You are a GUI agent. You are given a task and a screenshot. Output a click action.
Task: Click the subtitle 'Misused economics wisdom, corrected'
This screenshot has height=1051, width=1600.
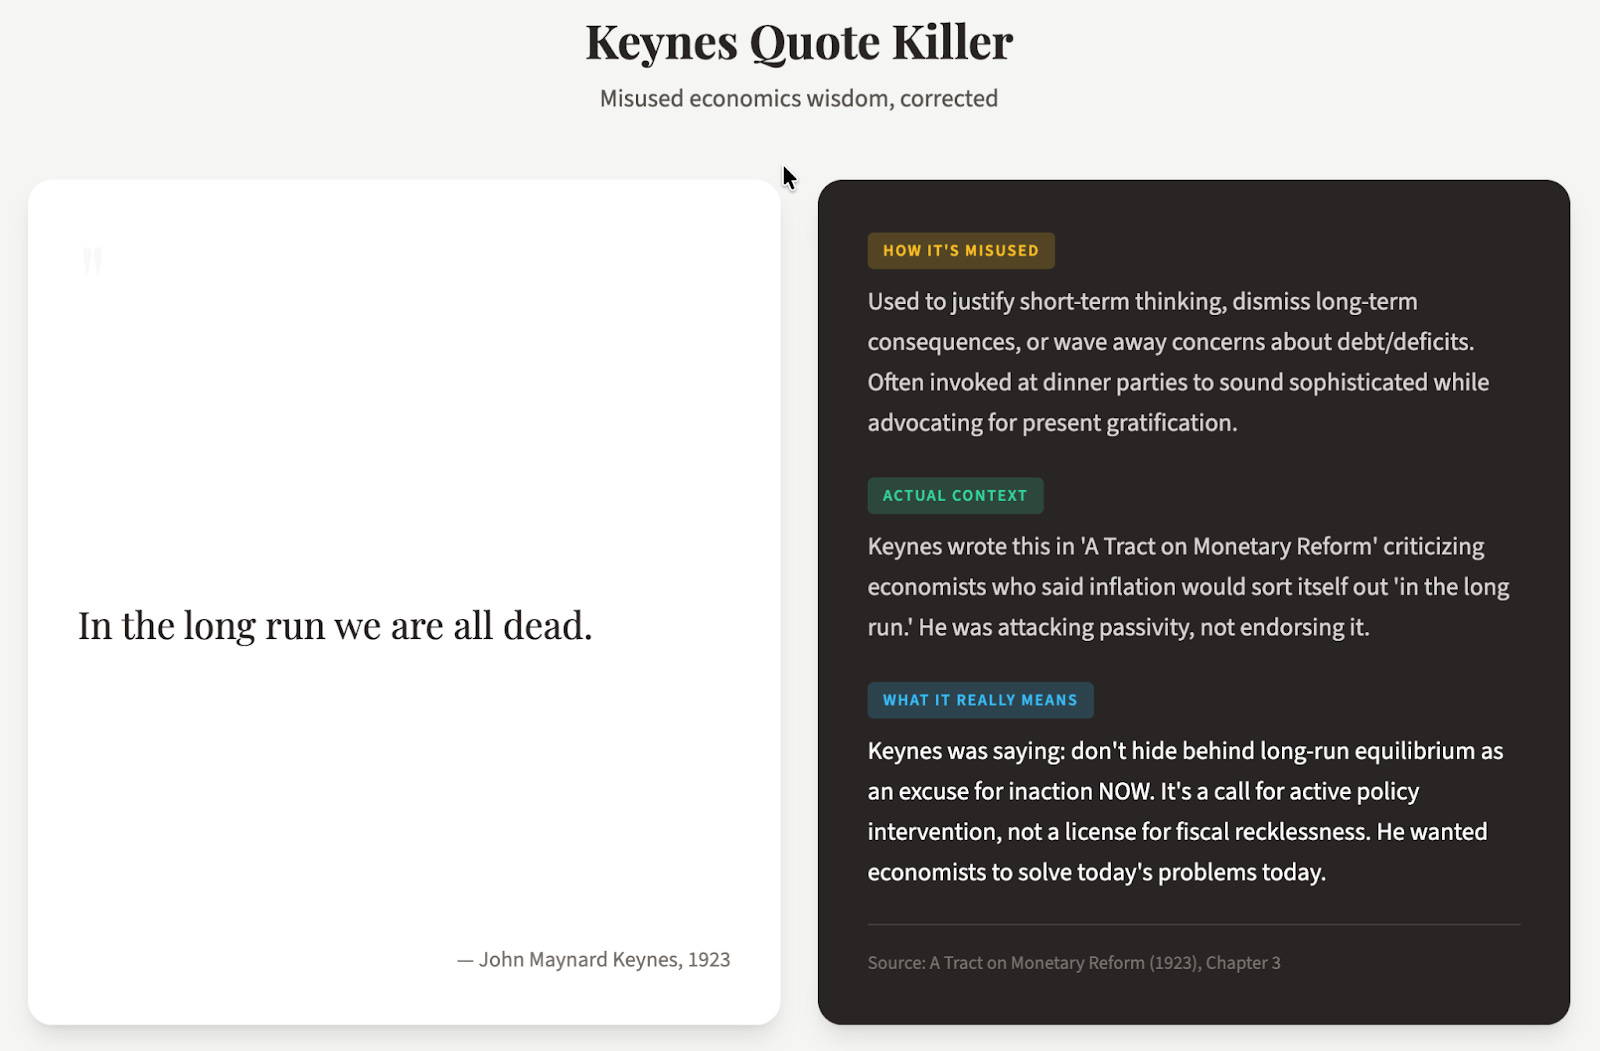coord(799,98)
